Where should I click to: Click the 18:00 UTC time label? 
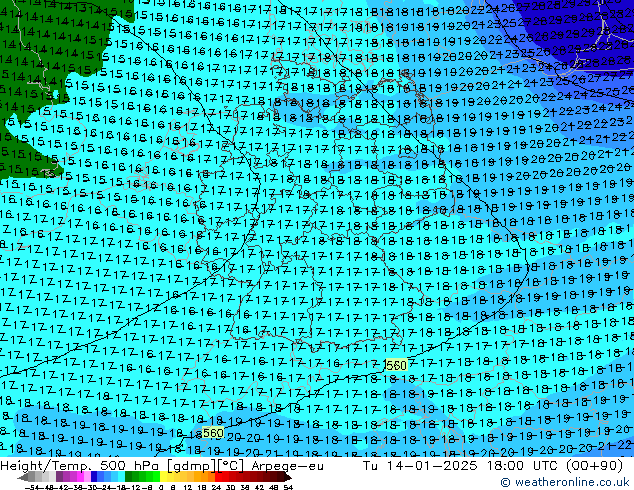[524, 466]
